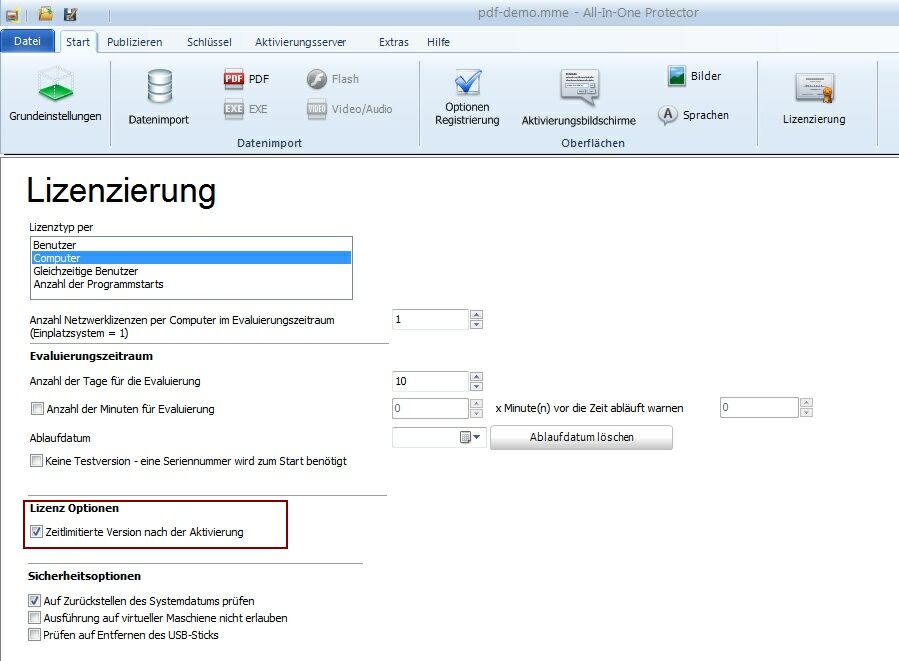
Task: Increase Netzwerklizenzen per Computer value
Action: point(476,314)
